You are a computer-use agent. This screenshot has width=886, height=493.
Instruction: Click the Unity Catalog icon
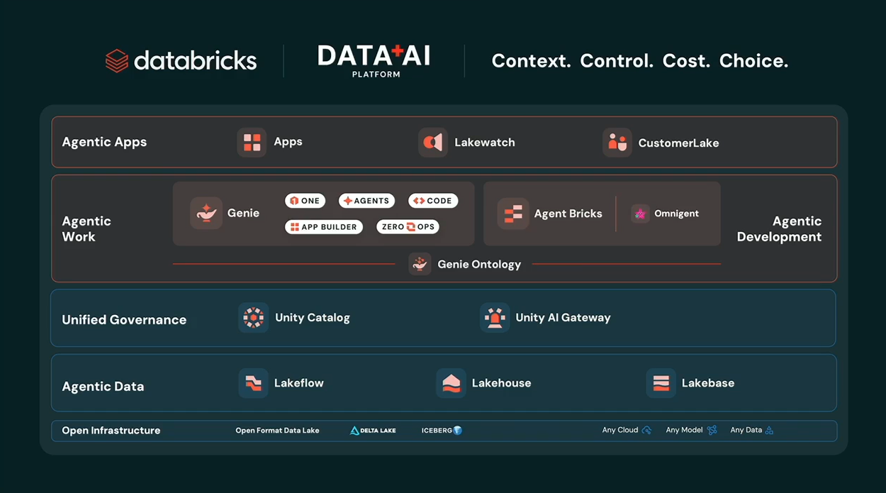(x=253, y=318)
